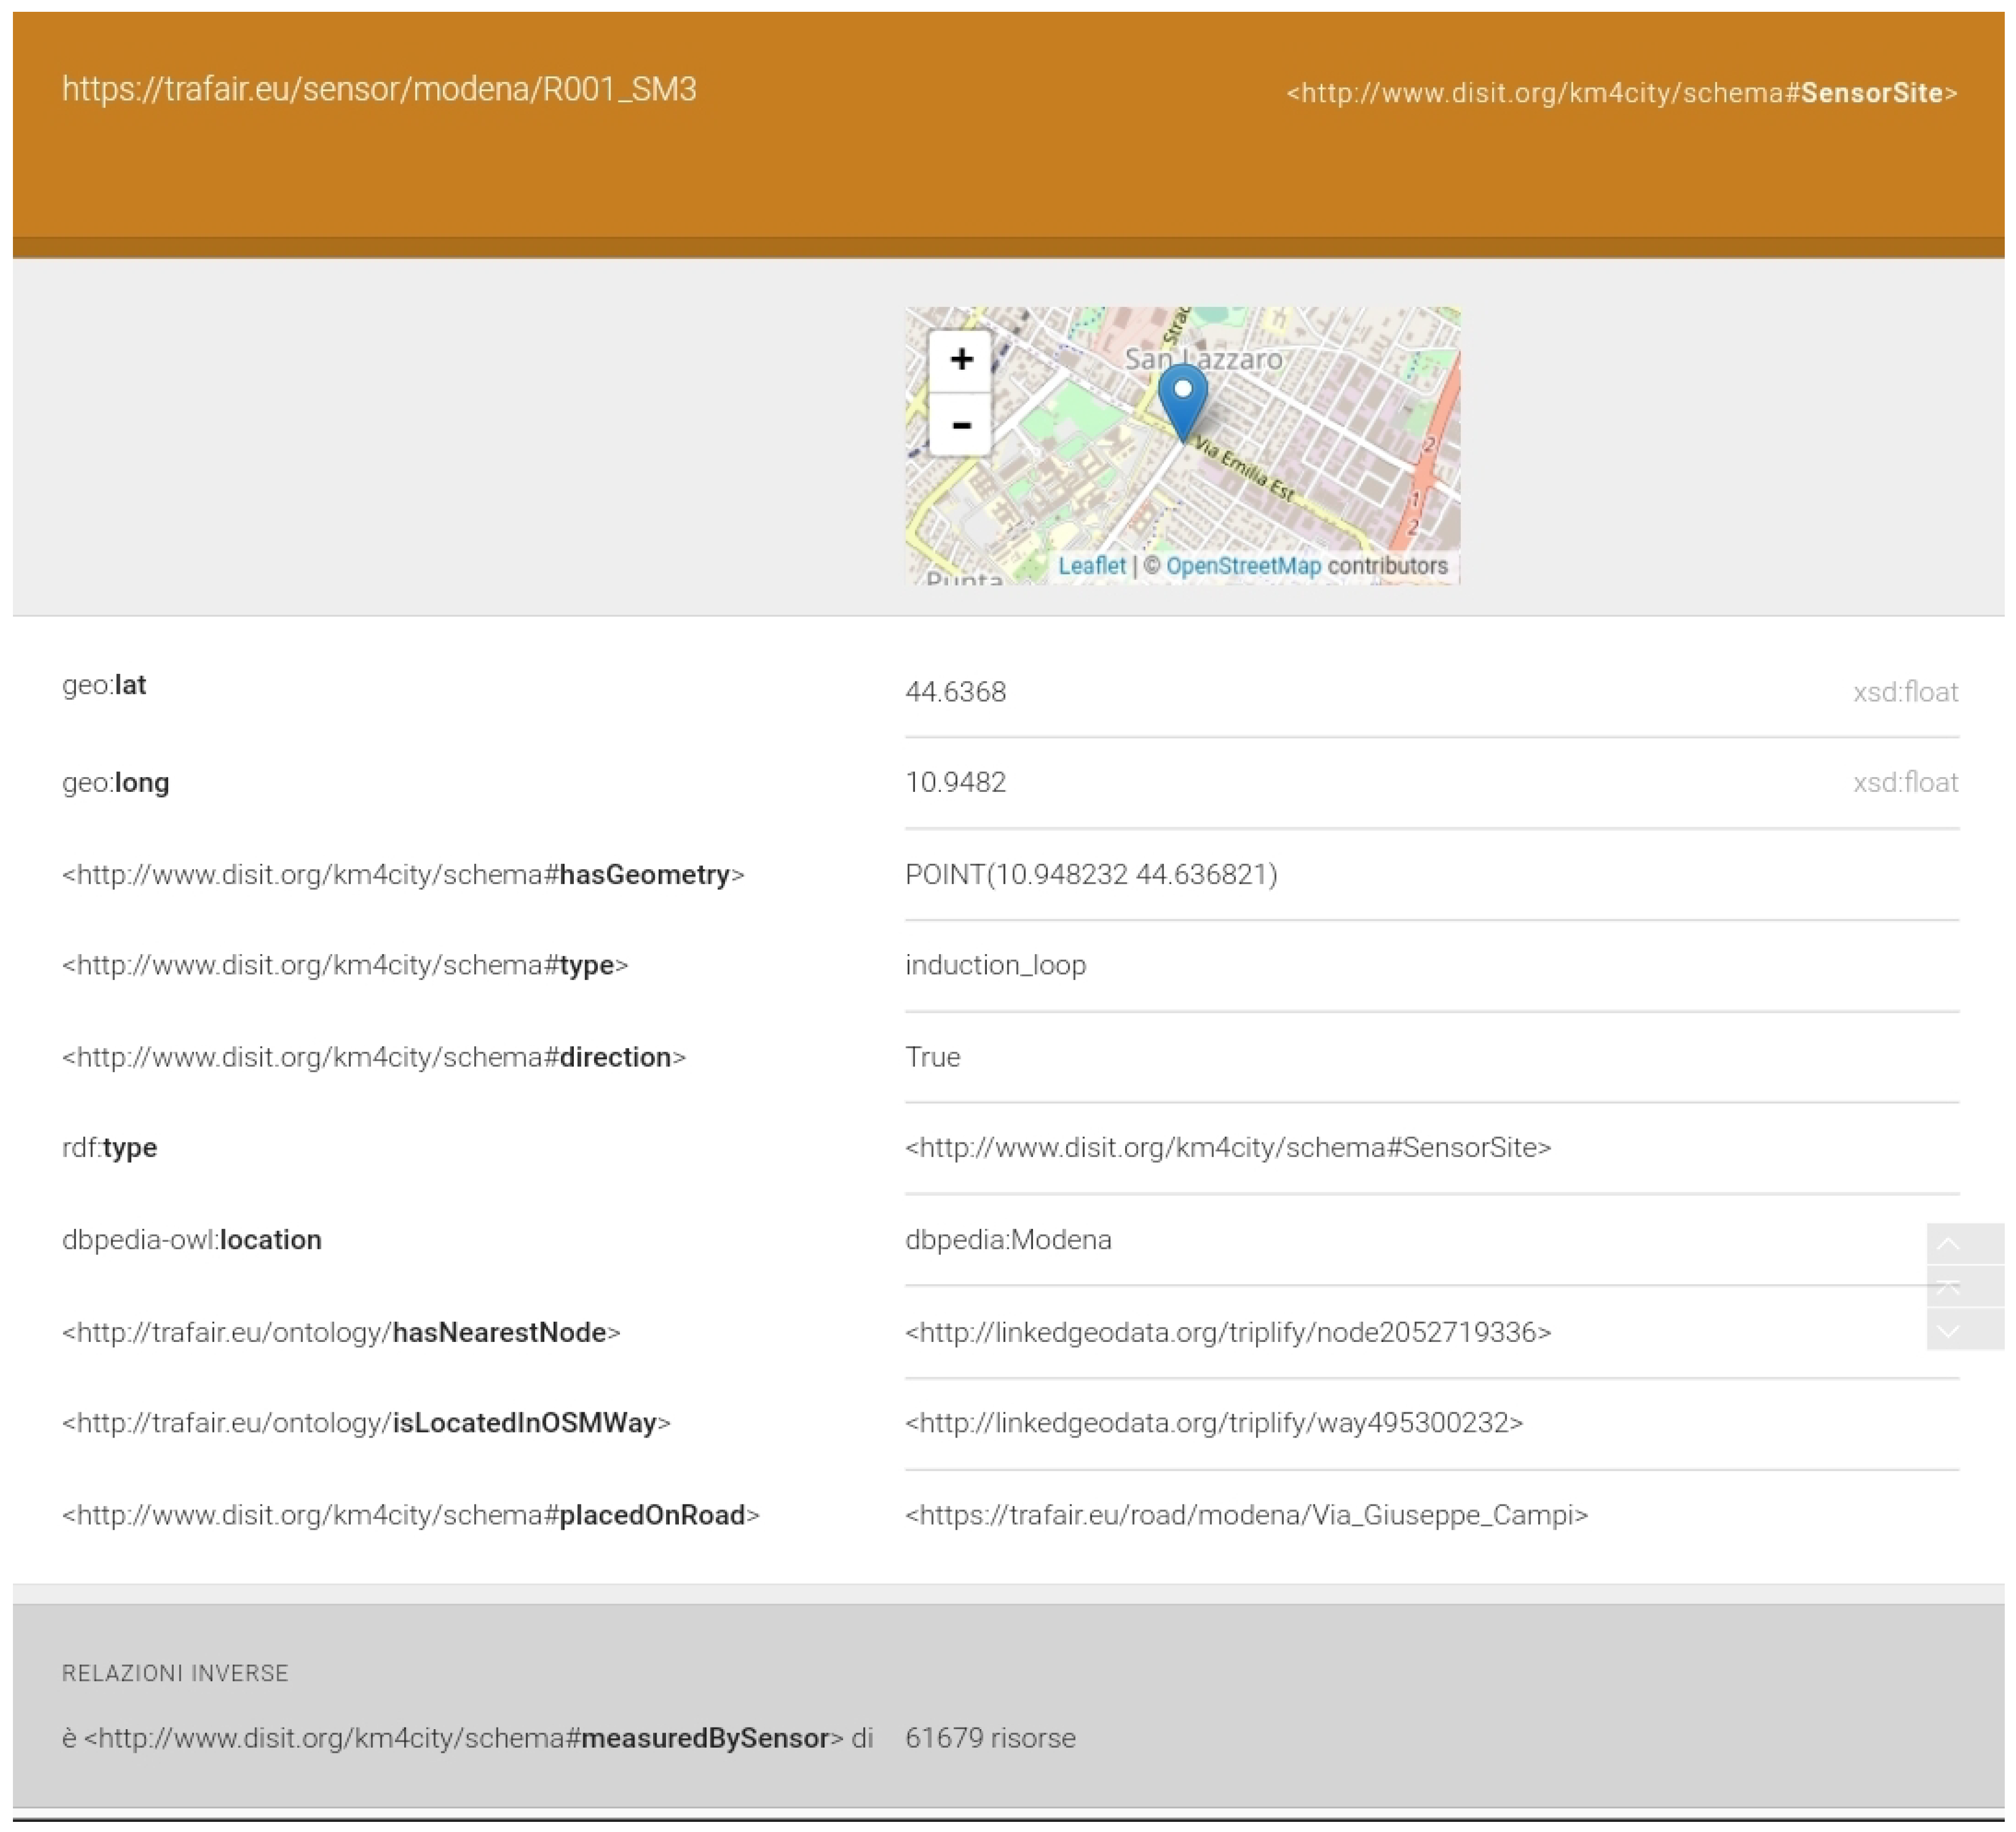The width and height of the screenshot is (2016, 1832).
Task: Zoom in on the map
Action: 960,359
